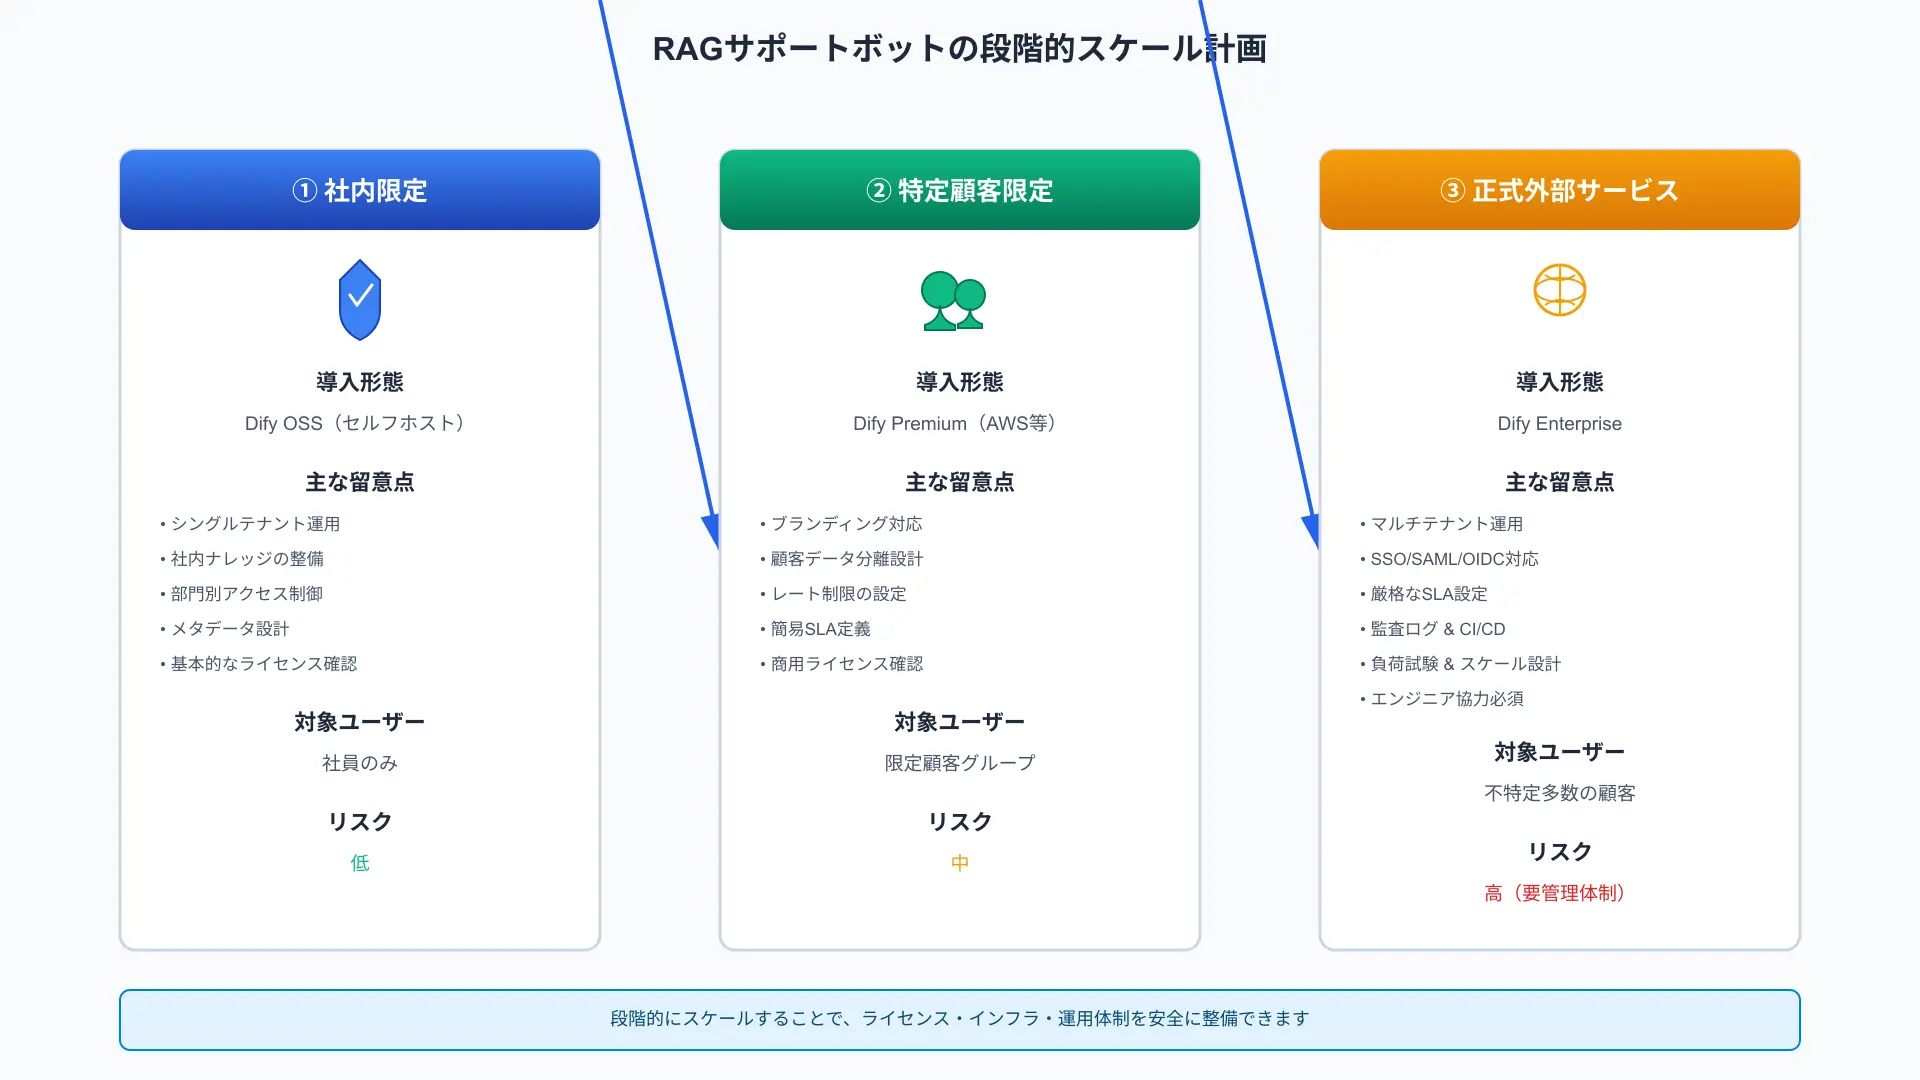The image size is (1920, 1080).
Task: Click 主な留意点 heading in the 特定顧客限定 card
Action: click(x=960, y=482)
